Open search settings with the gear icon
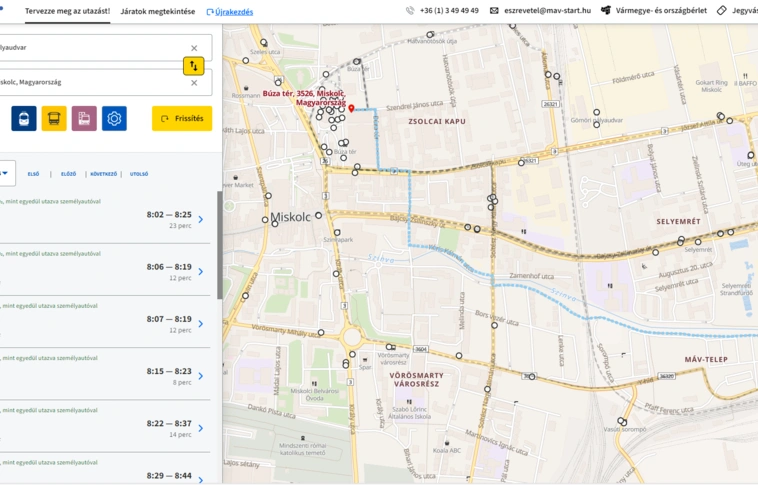This screenshot has height=485, width=758. click(x=115, y=119)
